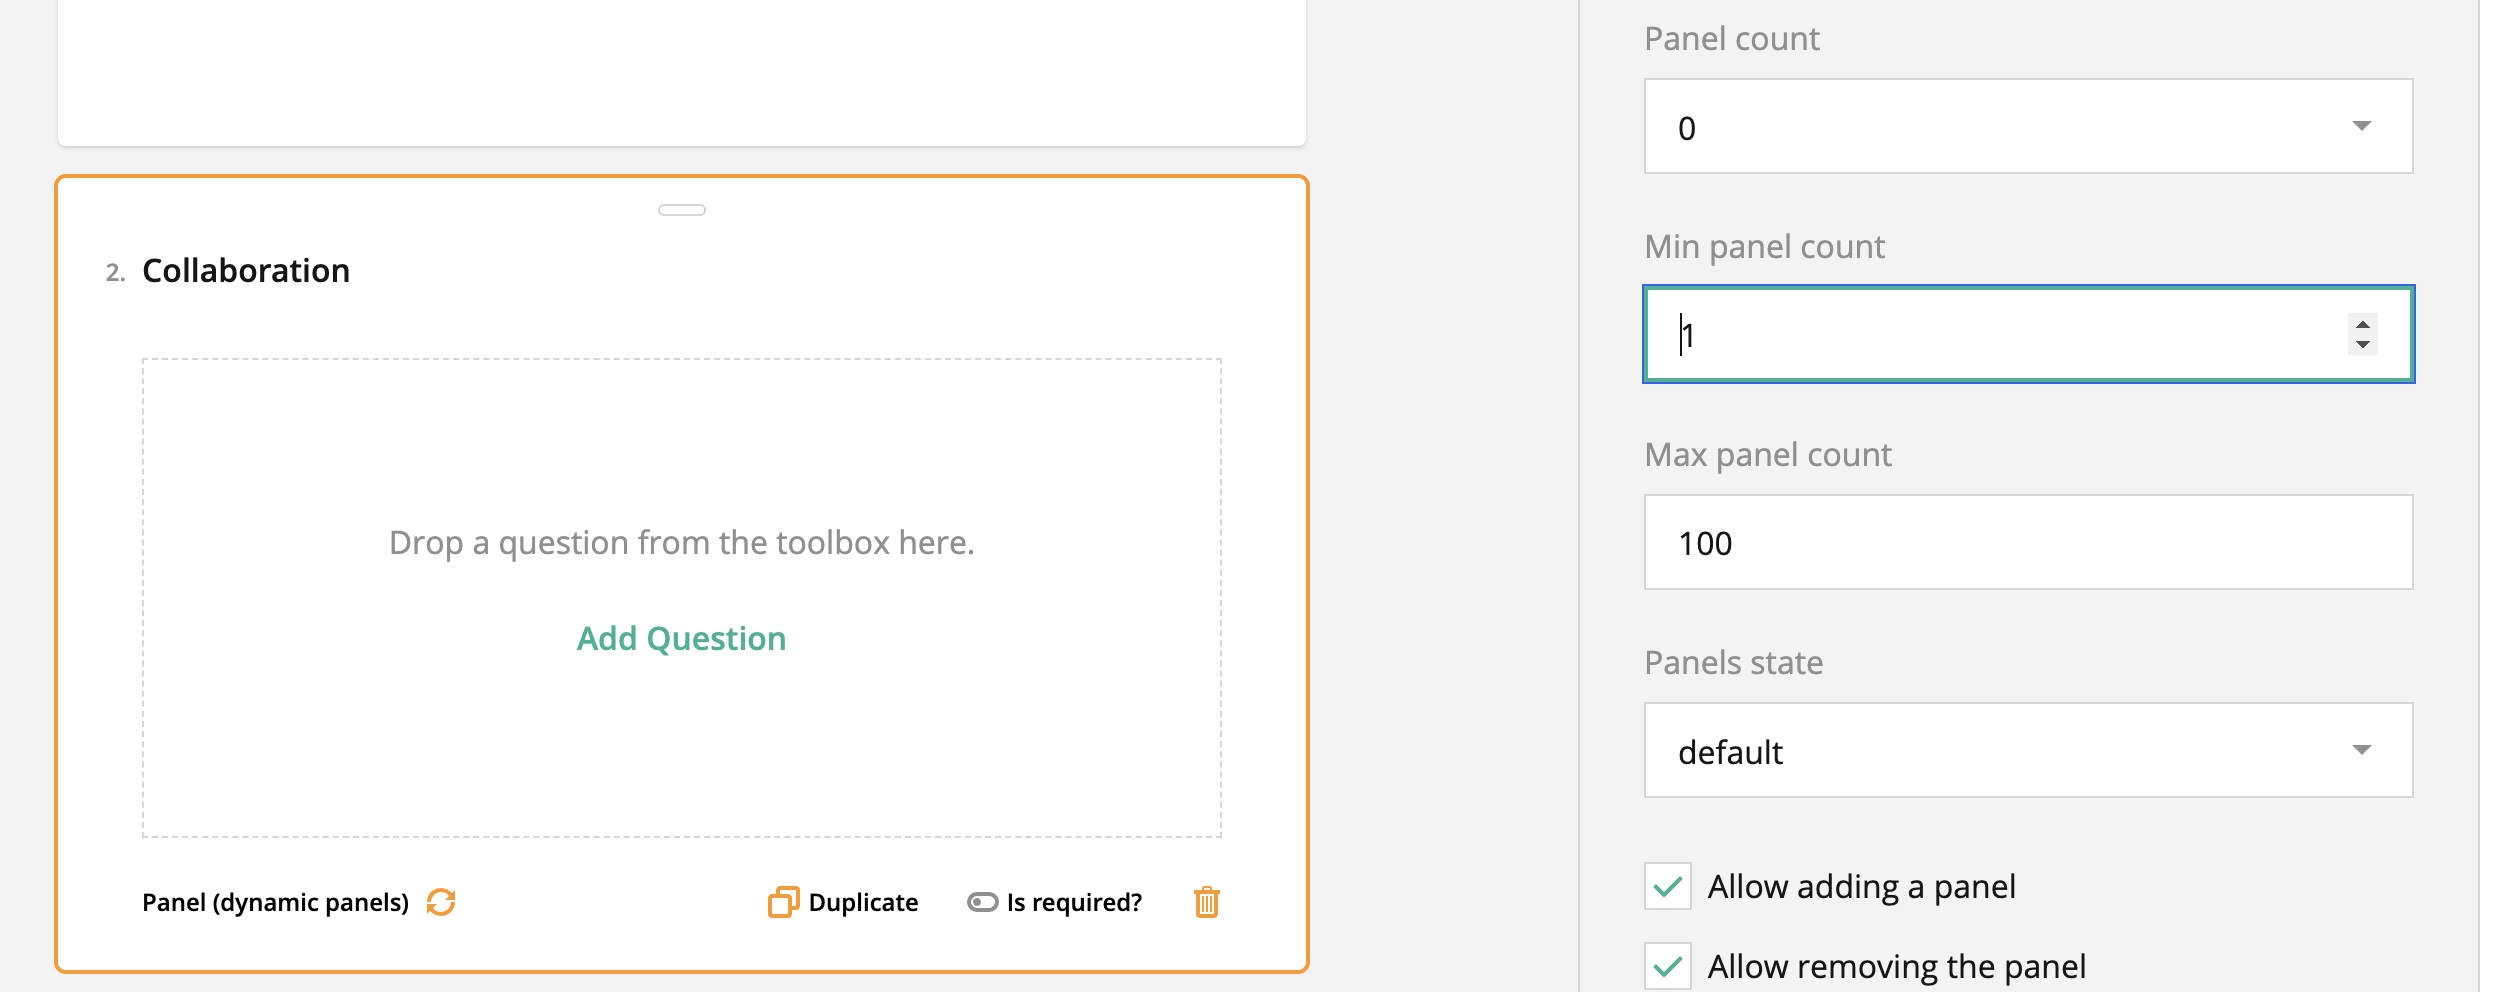Delete the Collaboration panel with trash icon
2508x992 pixels.
[x=1207, y=902]
